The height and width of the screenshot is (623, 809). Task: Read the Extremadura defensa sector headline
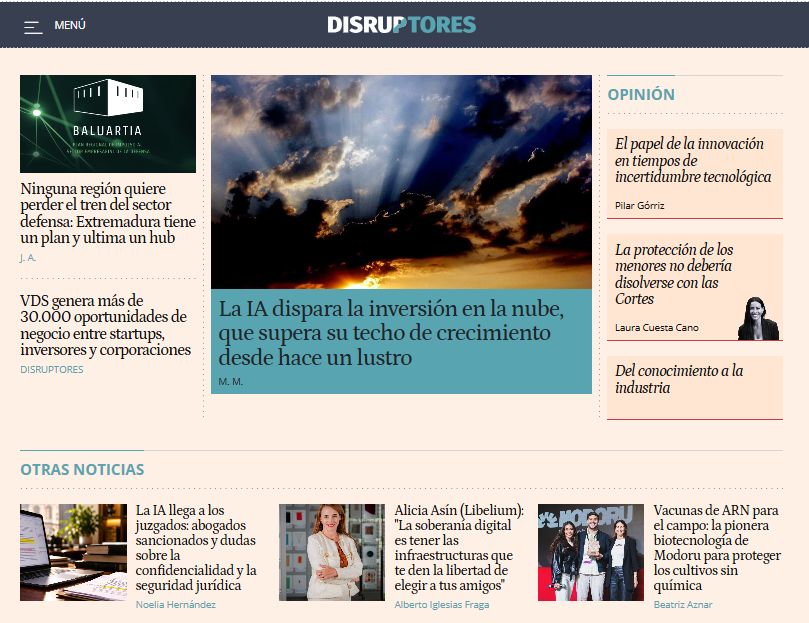coord(108,213)
